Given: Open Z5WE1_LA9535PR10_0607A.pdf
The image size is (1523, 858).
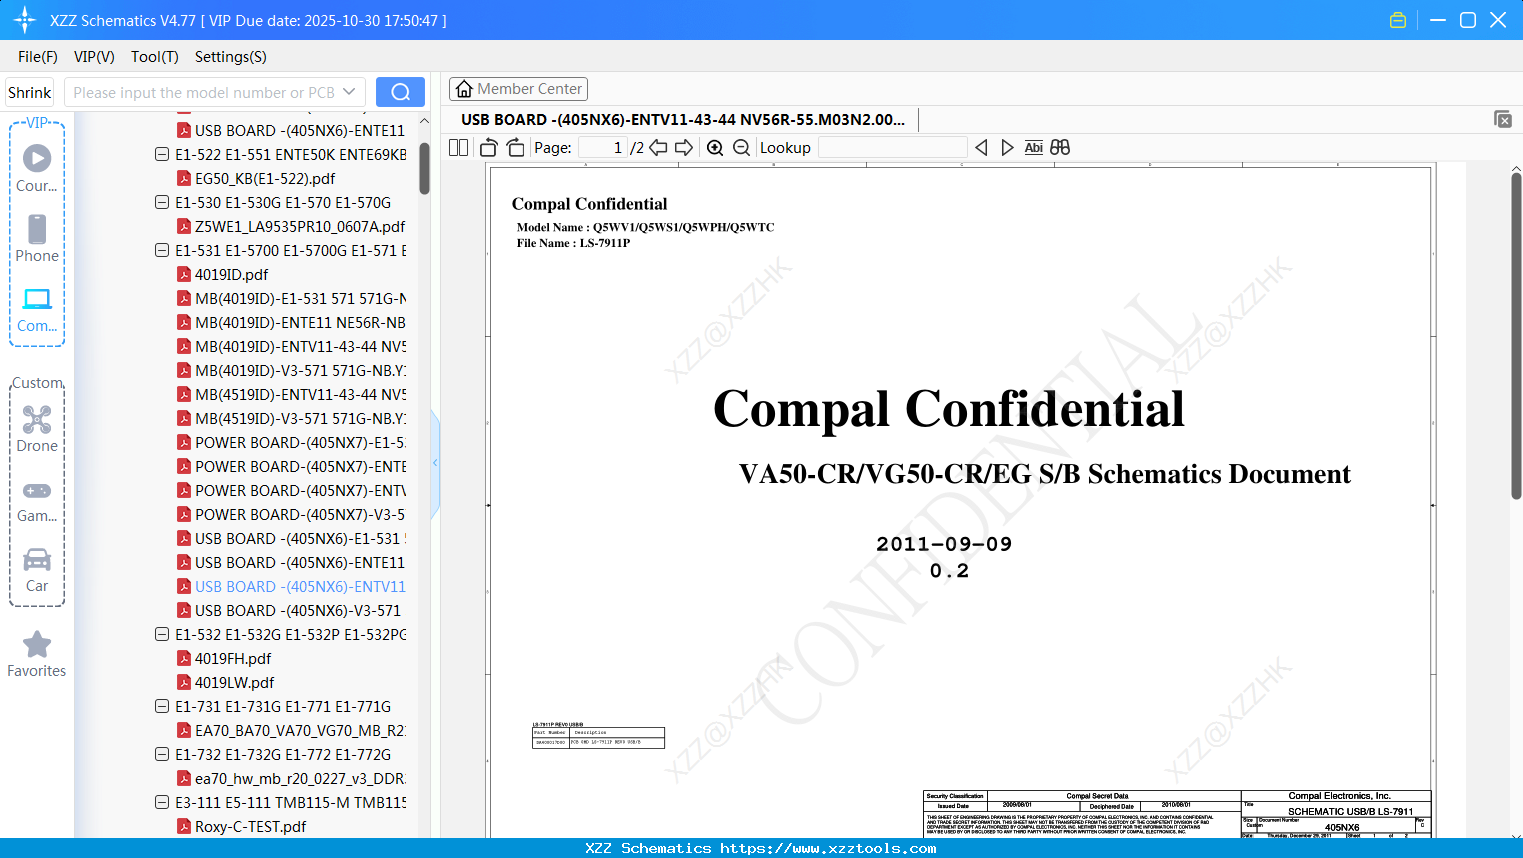Looking at the screenshot, I should (291, 226).
